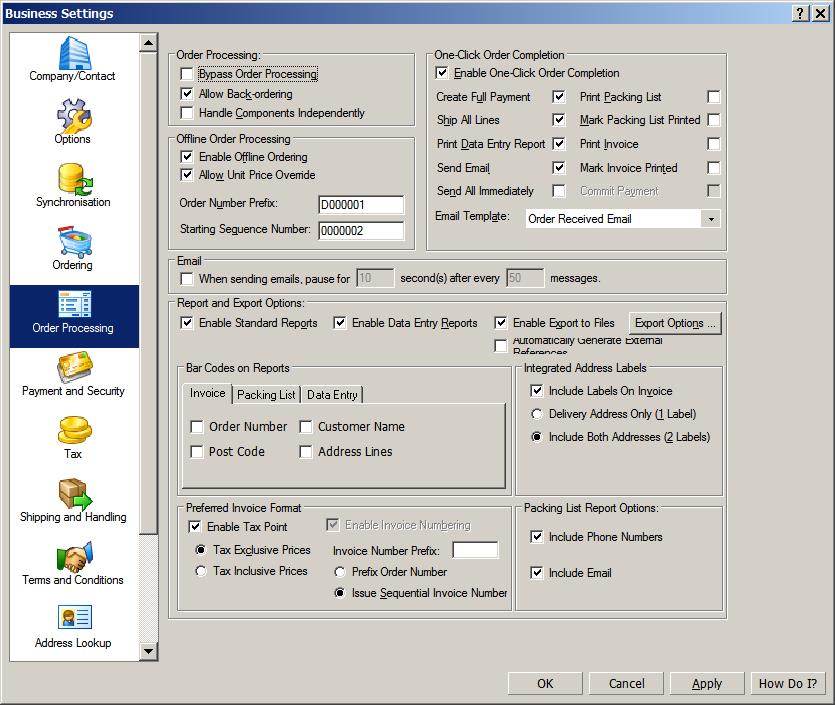Open the Company/Contact settings icon
This screenshot has height=705, width=835.
73,53
